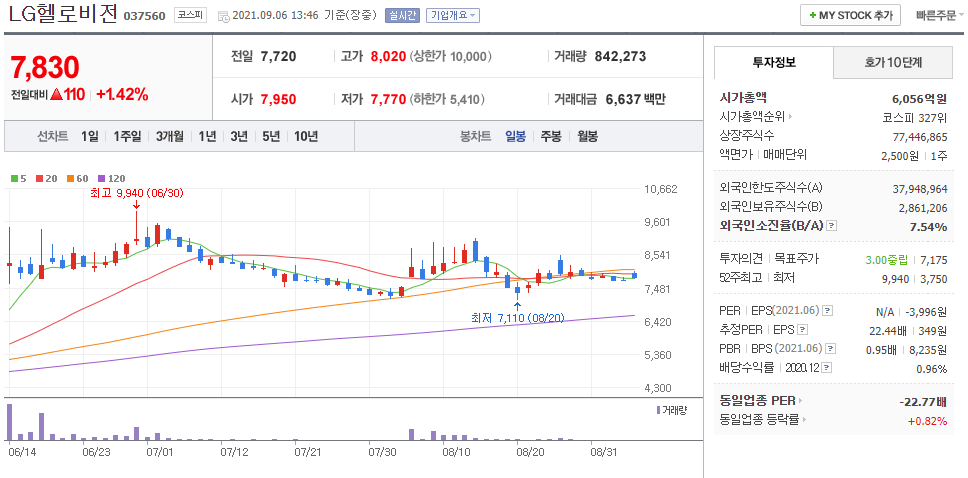Click the green 5-day moving average swatch
This screenshot has height=478, width=968.
point(15,178)
